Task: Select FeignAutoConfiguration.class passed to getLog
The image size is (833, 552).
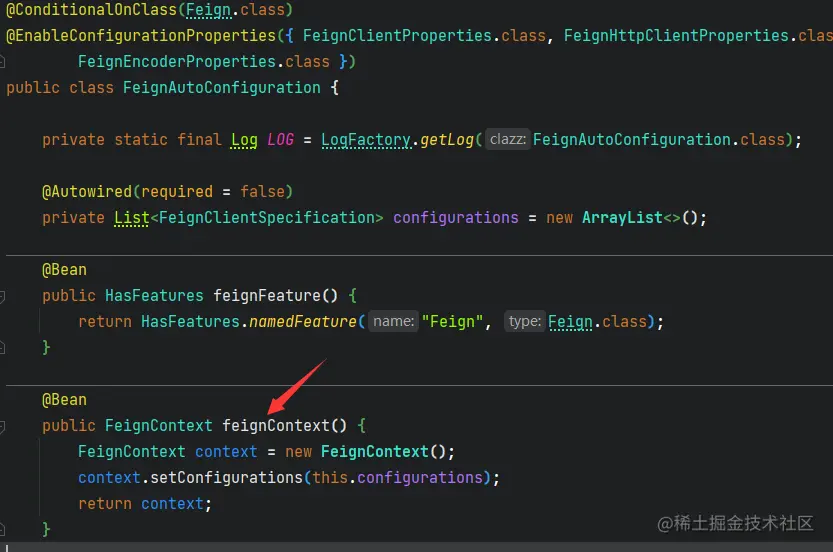Action: tap(659, 140)
